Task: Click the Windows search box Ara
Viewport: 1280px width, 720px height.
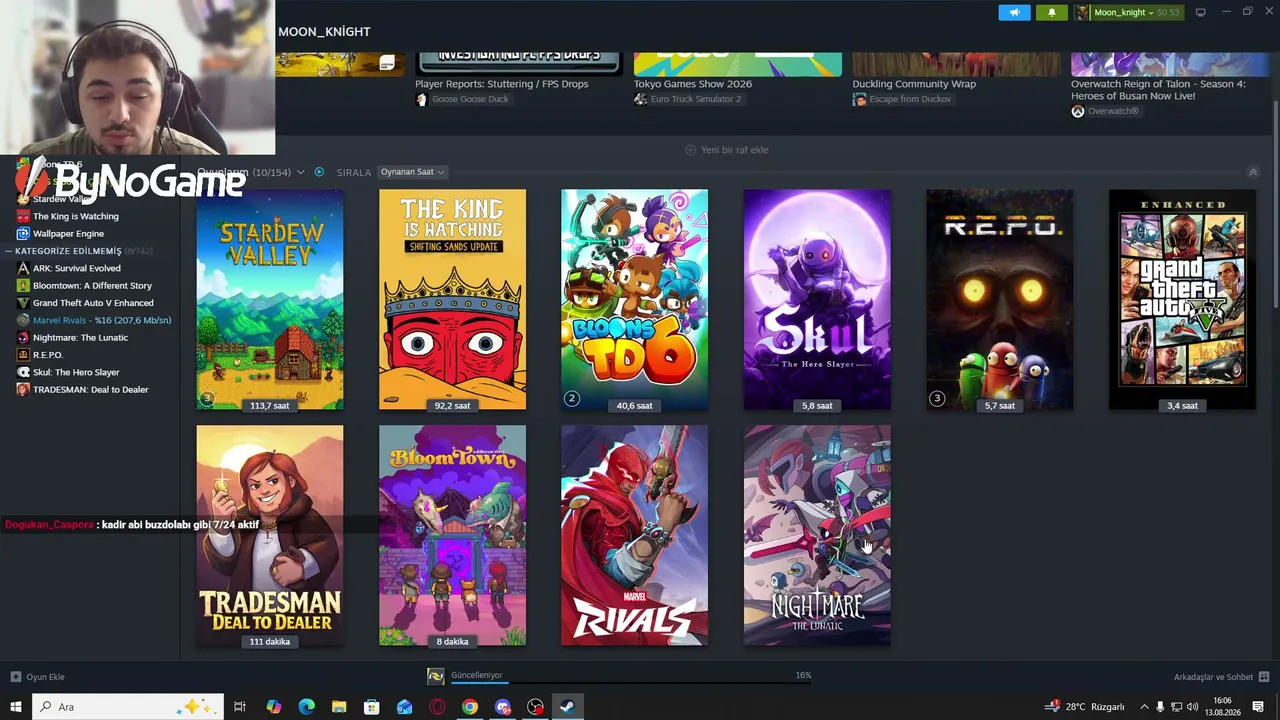Action: pyautogui.click(x=128, y=707)
